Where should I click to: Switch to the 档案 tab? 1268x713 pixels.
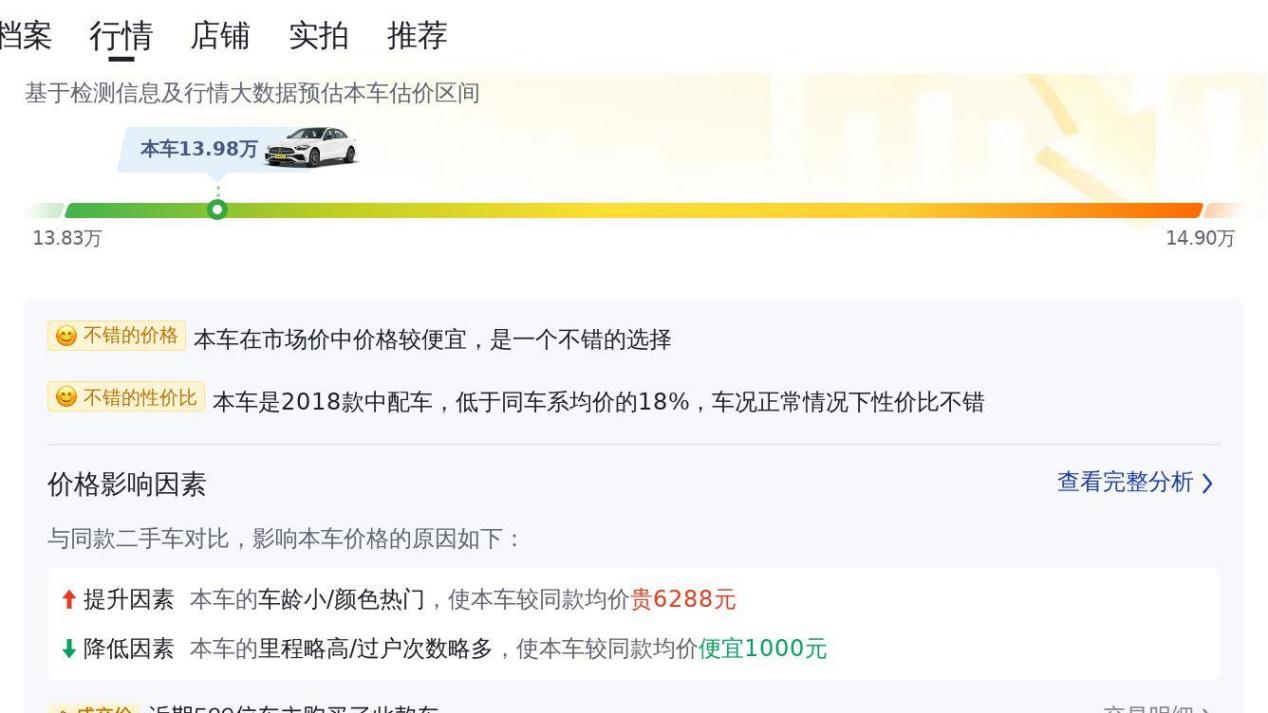tap(30, 36)
